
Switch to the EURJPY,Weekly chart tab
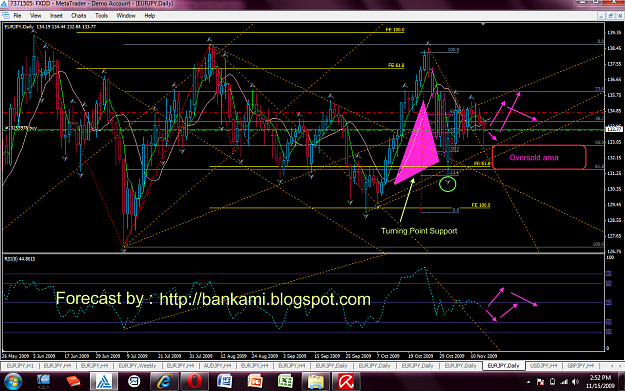coord(137,365)
